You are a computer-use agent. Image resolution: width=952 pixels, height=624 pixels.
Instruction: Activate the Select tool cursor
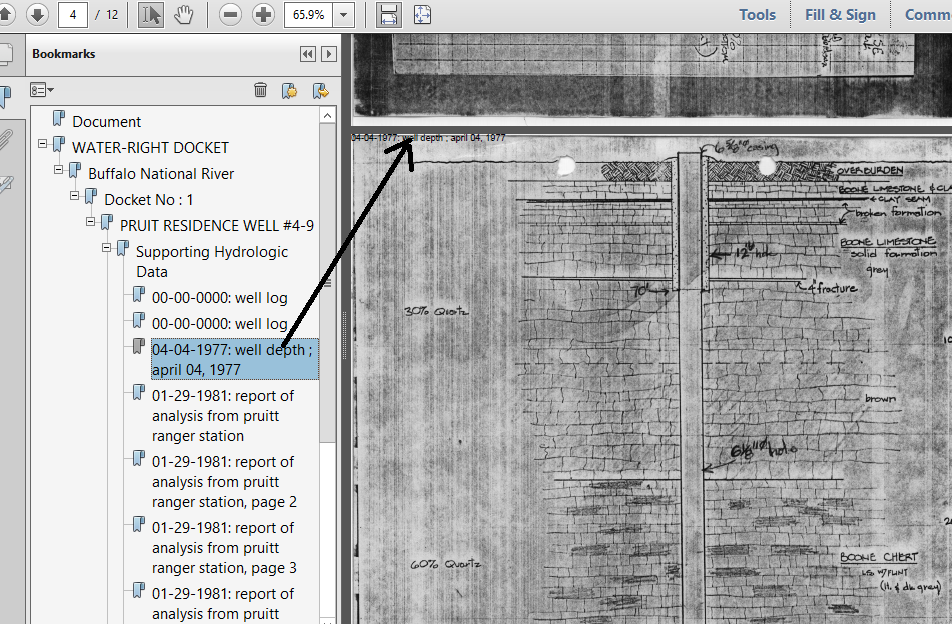(151, 14)
